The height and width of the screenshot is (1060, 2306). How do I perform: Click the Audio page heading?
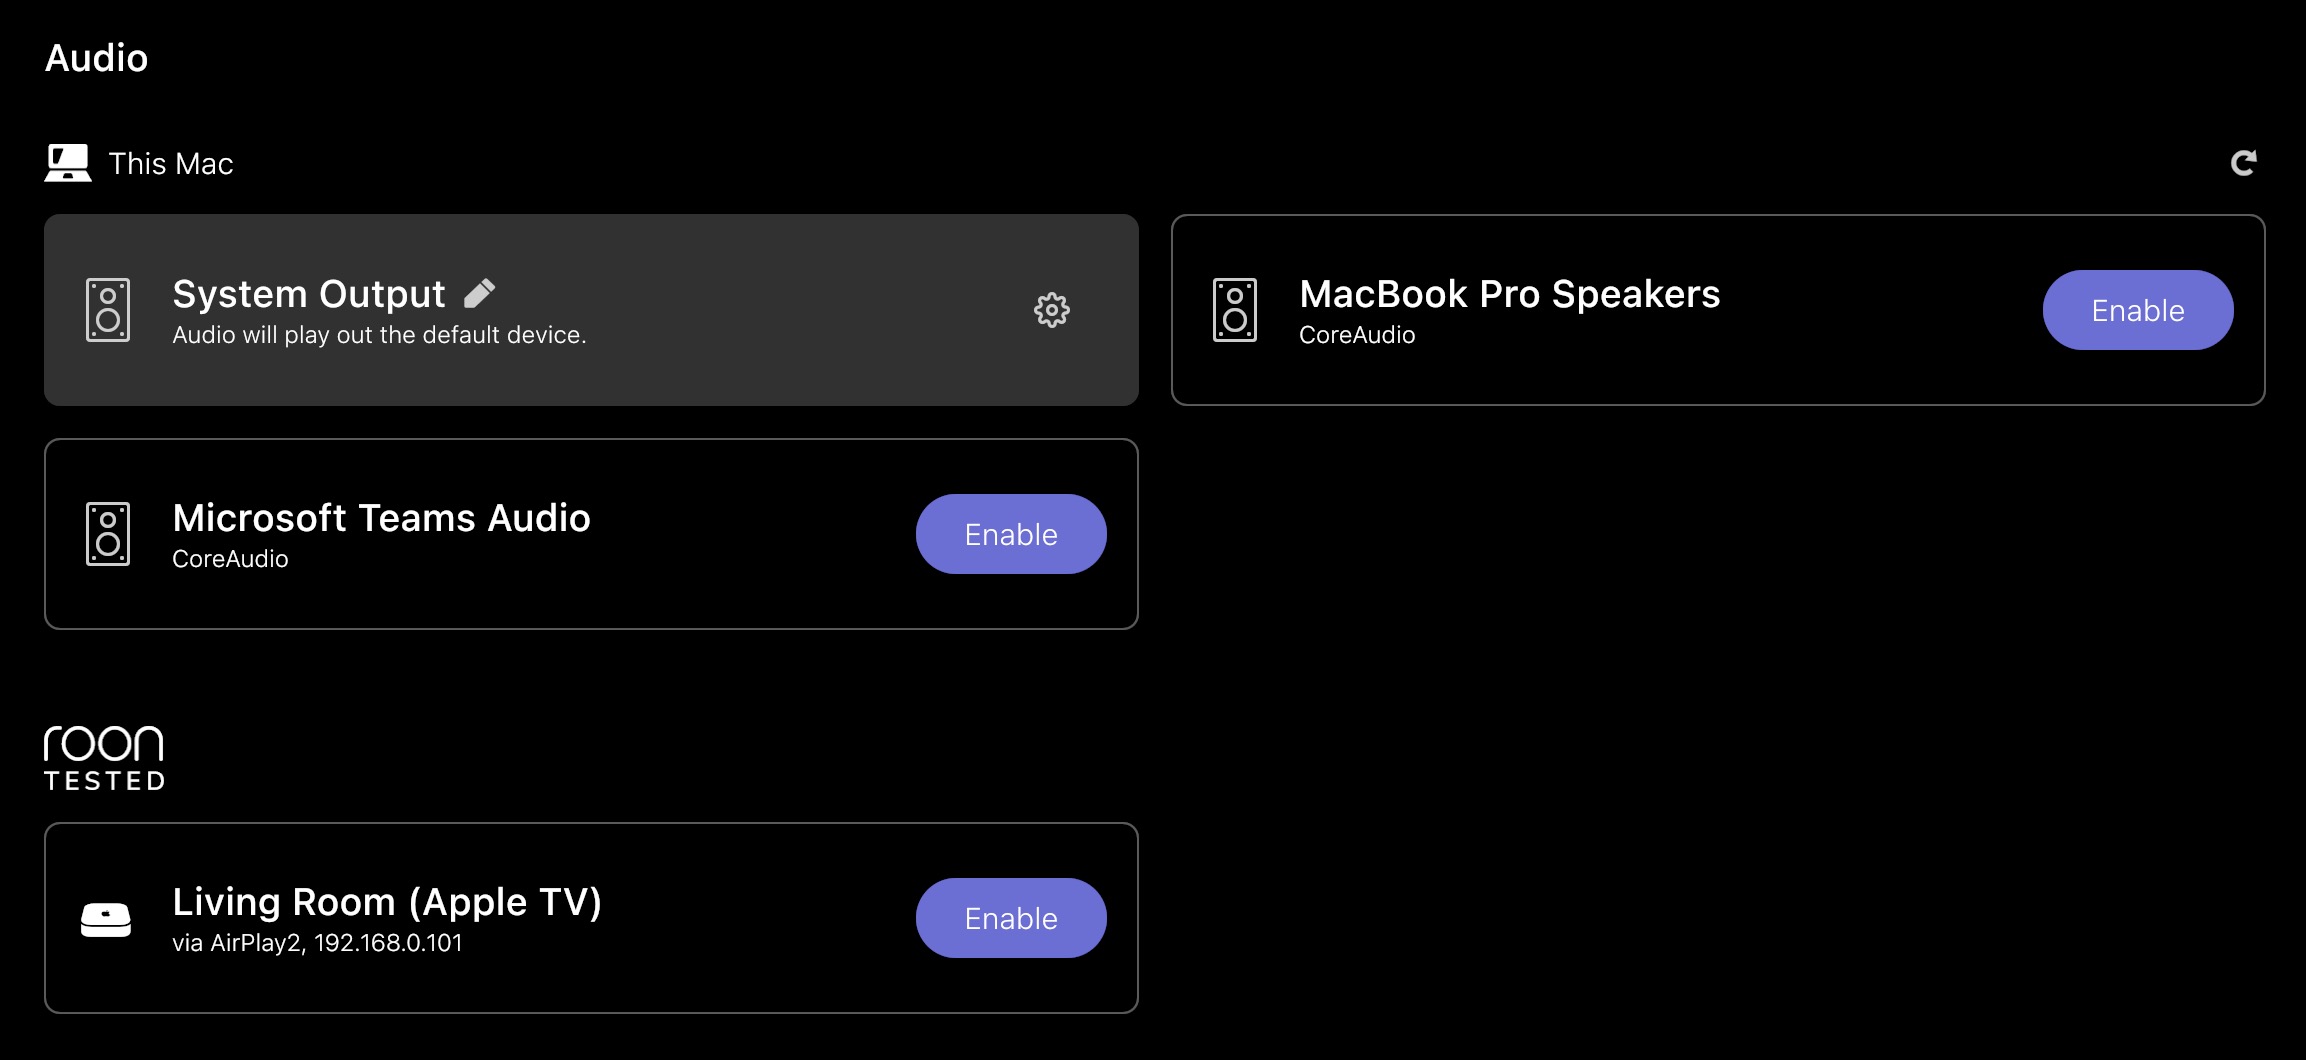[x=96, y=58]
